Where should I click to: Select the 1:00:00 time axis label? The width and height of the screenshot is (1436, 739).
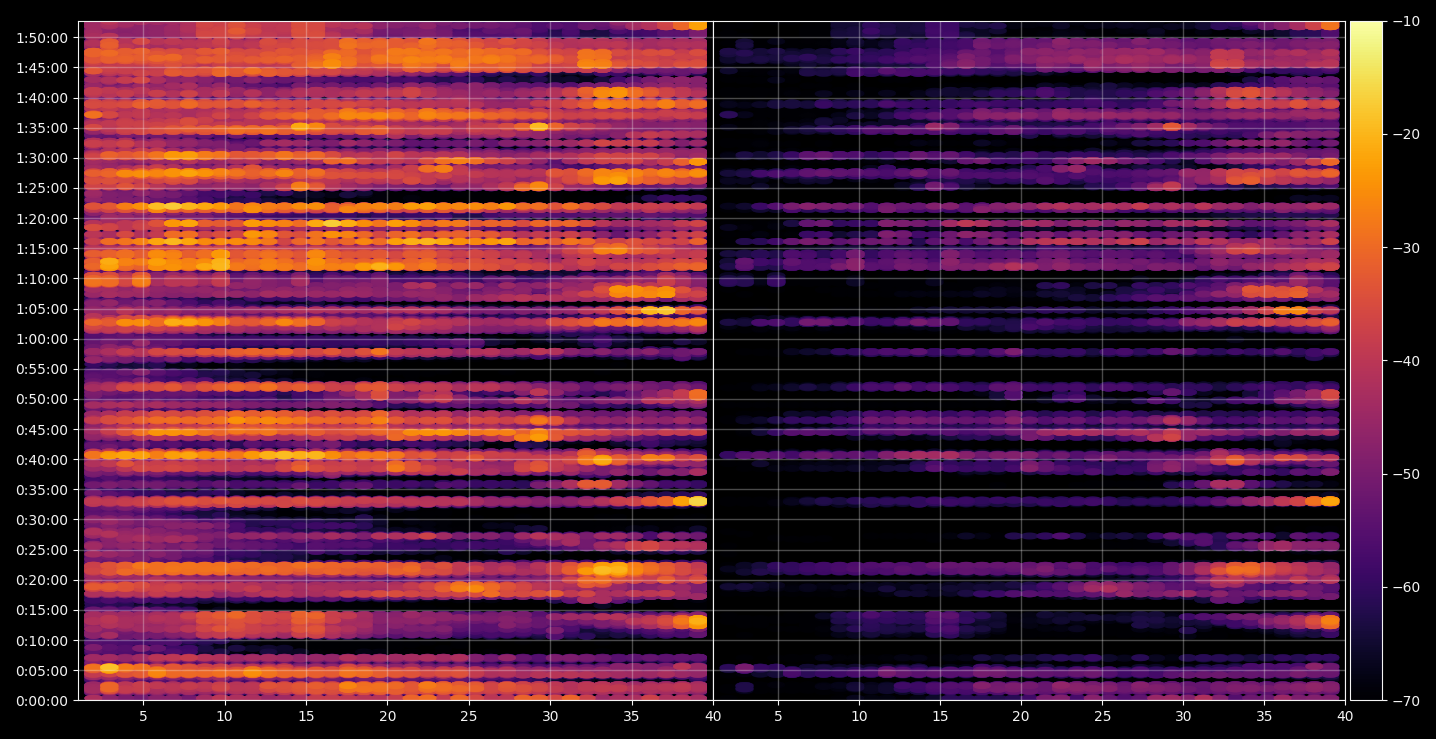[42, 339]
